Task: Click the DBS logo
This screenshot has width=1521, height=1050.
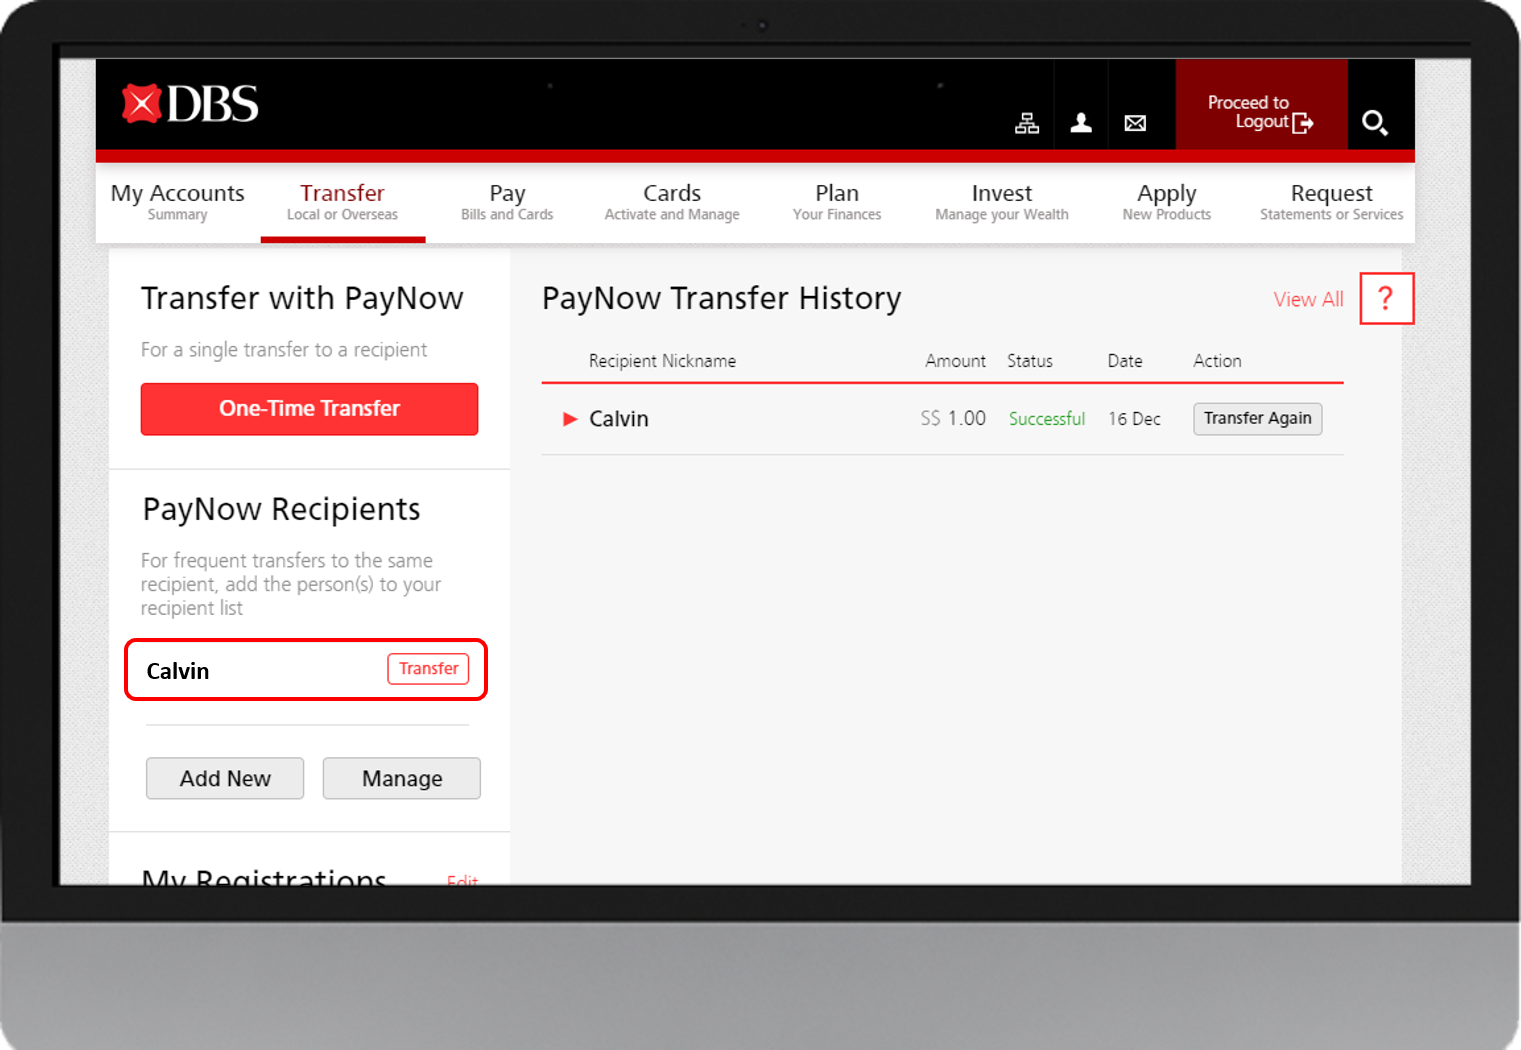Action: 188,103
